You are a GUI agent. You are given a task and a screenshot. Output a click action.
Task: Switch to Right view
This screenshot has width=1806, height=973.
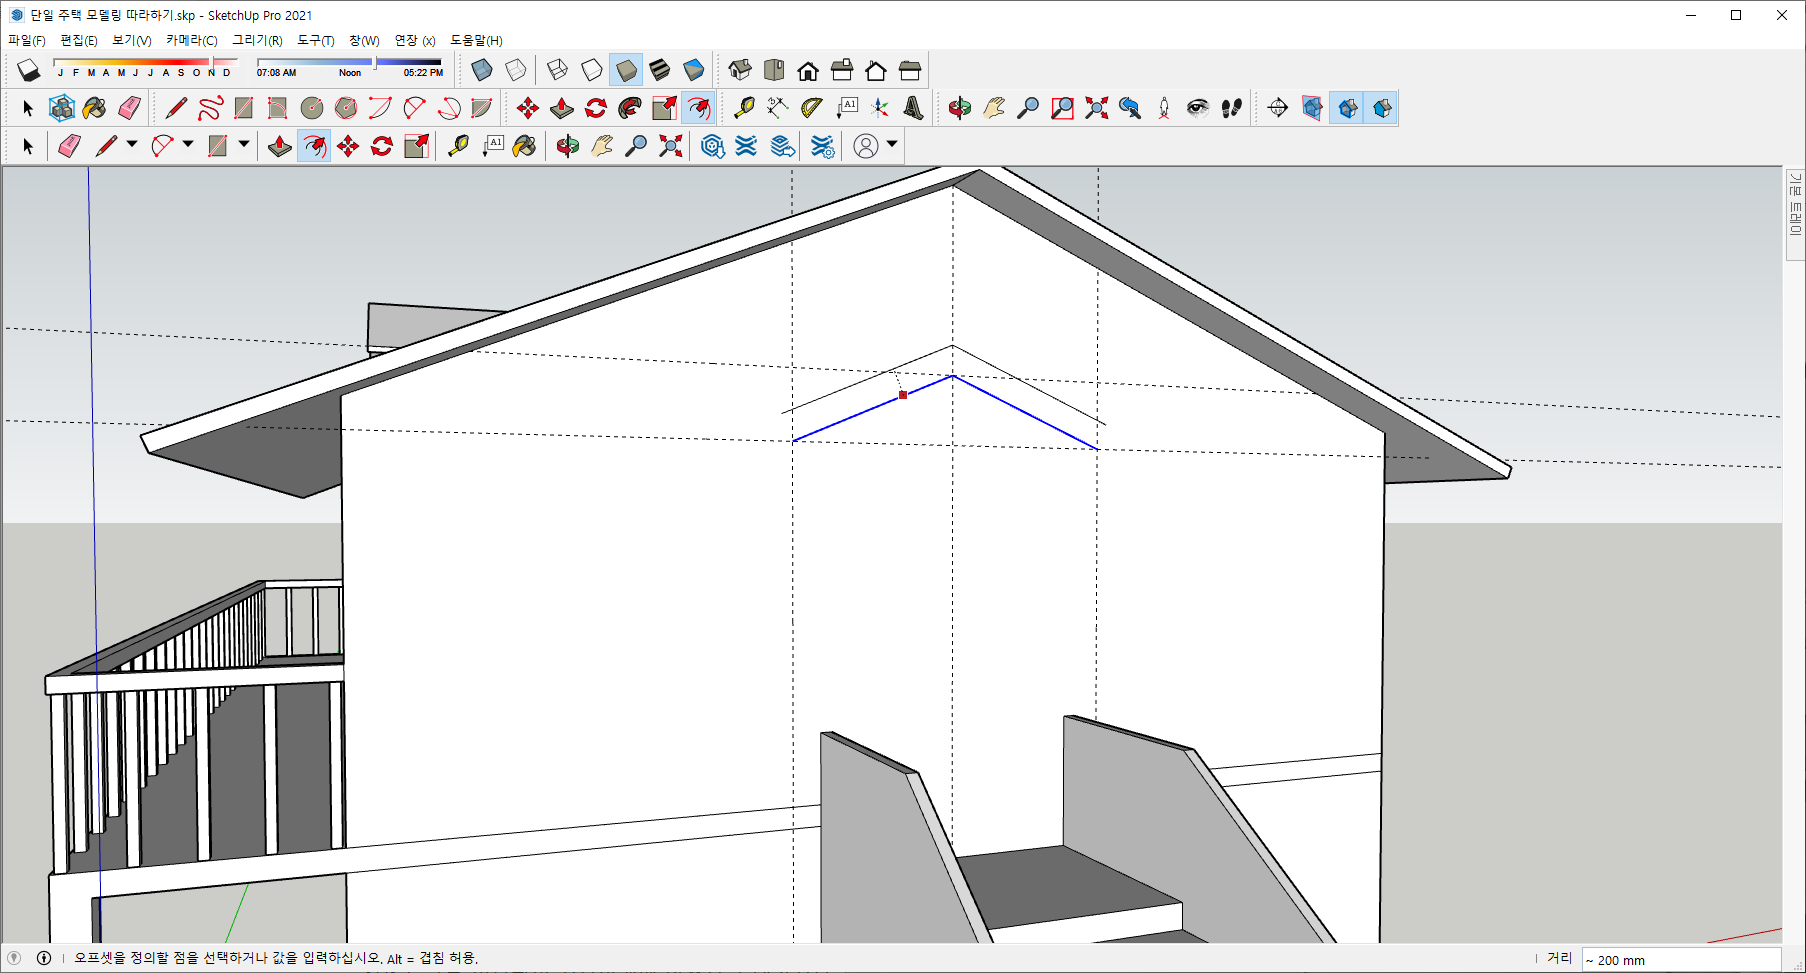point(842,70)
